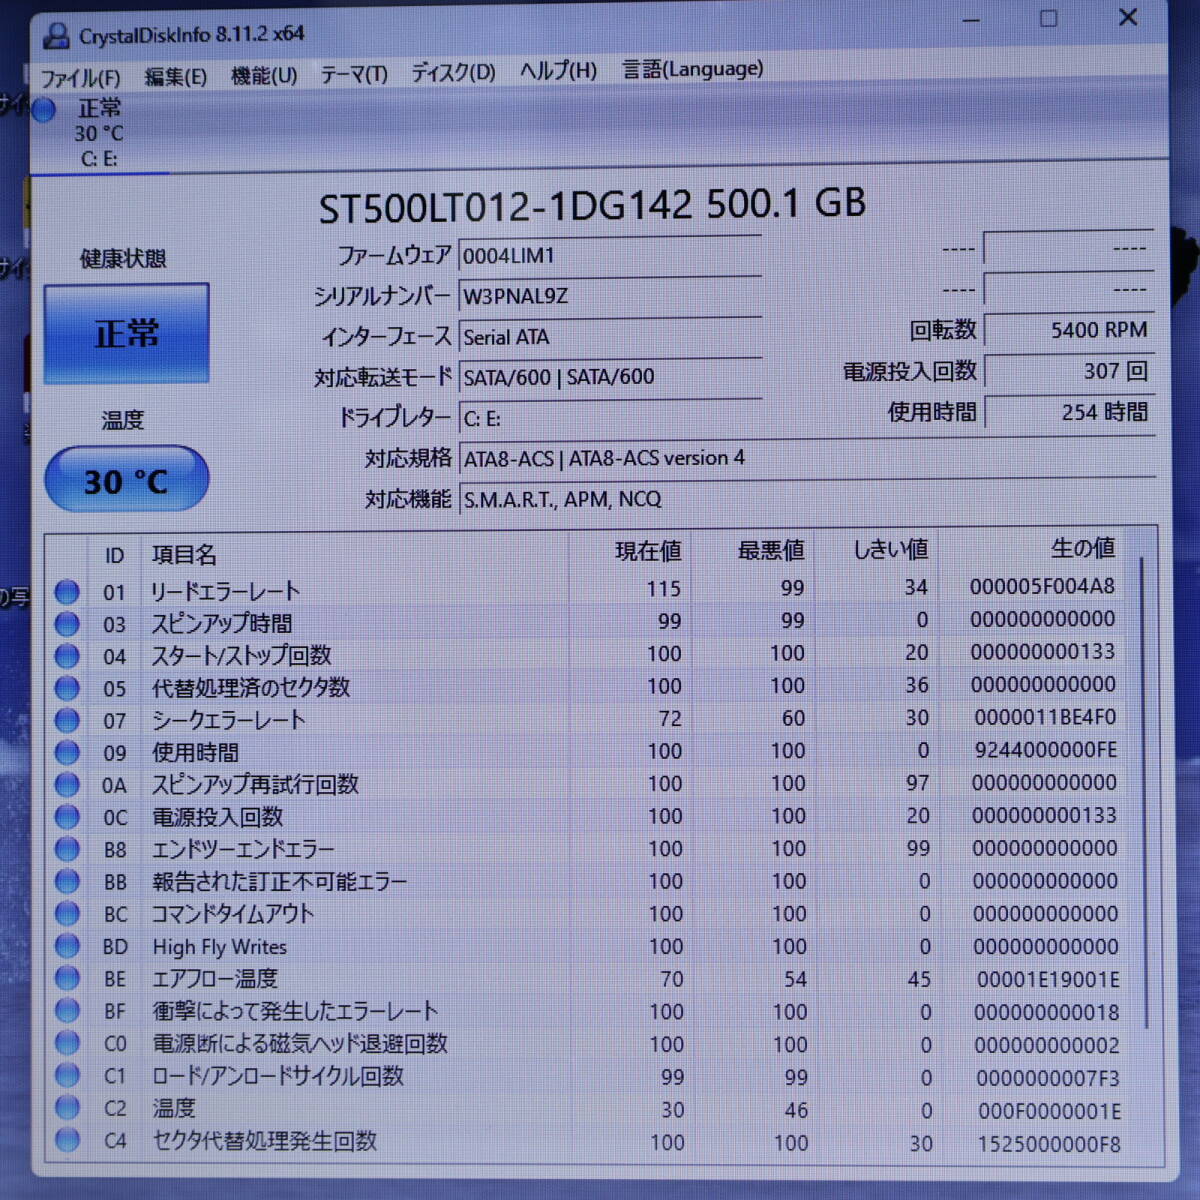Click the 生の値 column header
Screen dimensions: 1200x1200
point(1083,547)
